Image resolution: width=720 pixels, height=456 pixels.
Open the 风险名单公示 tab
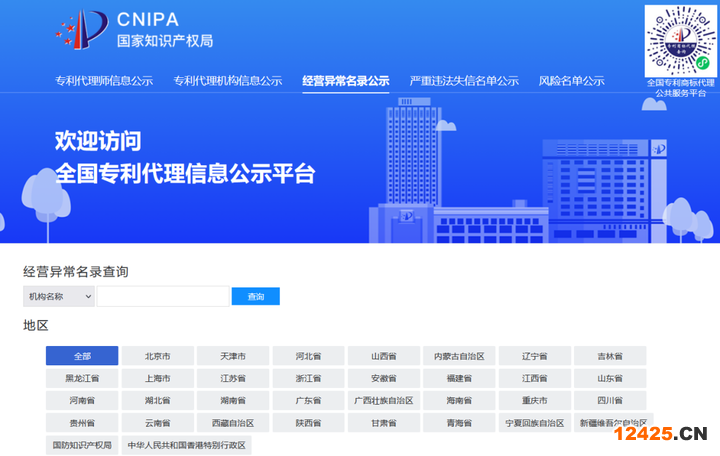[571, 81]
